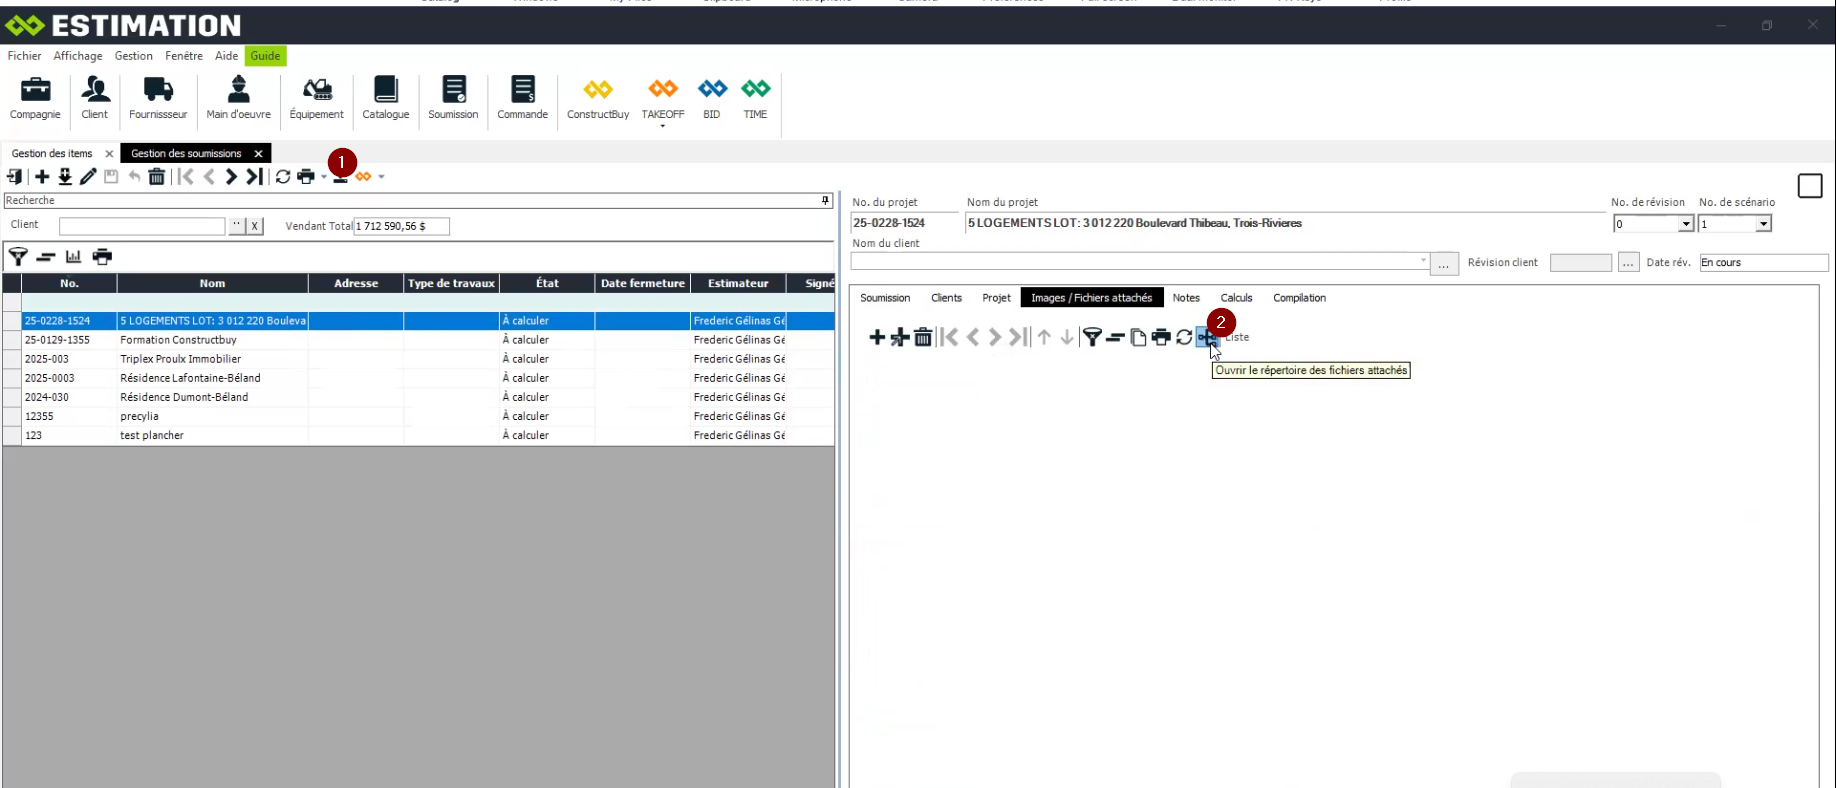Check the empty square box at top right
The width and height of the screenshot is (1836, 788).
coord(1809,186)
